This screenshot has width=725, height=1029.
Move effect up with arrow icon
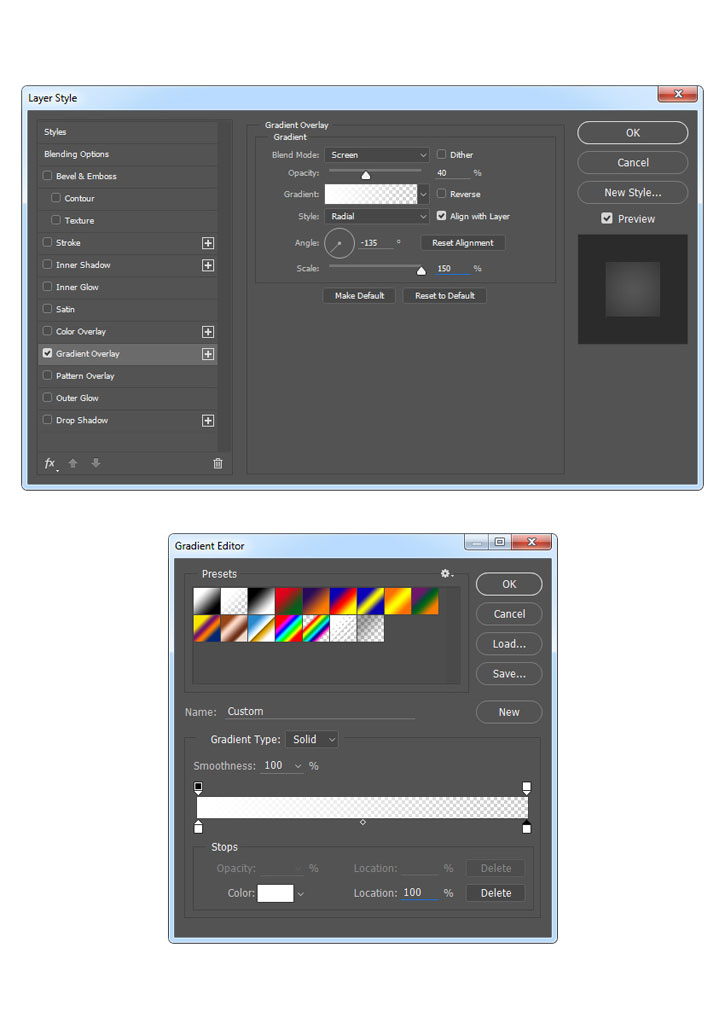point(73,463)
